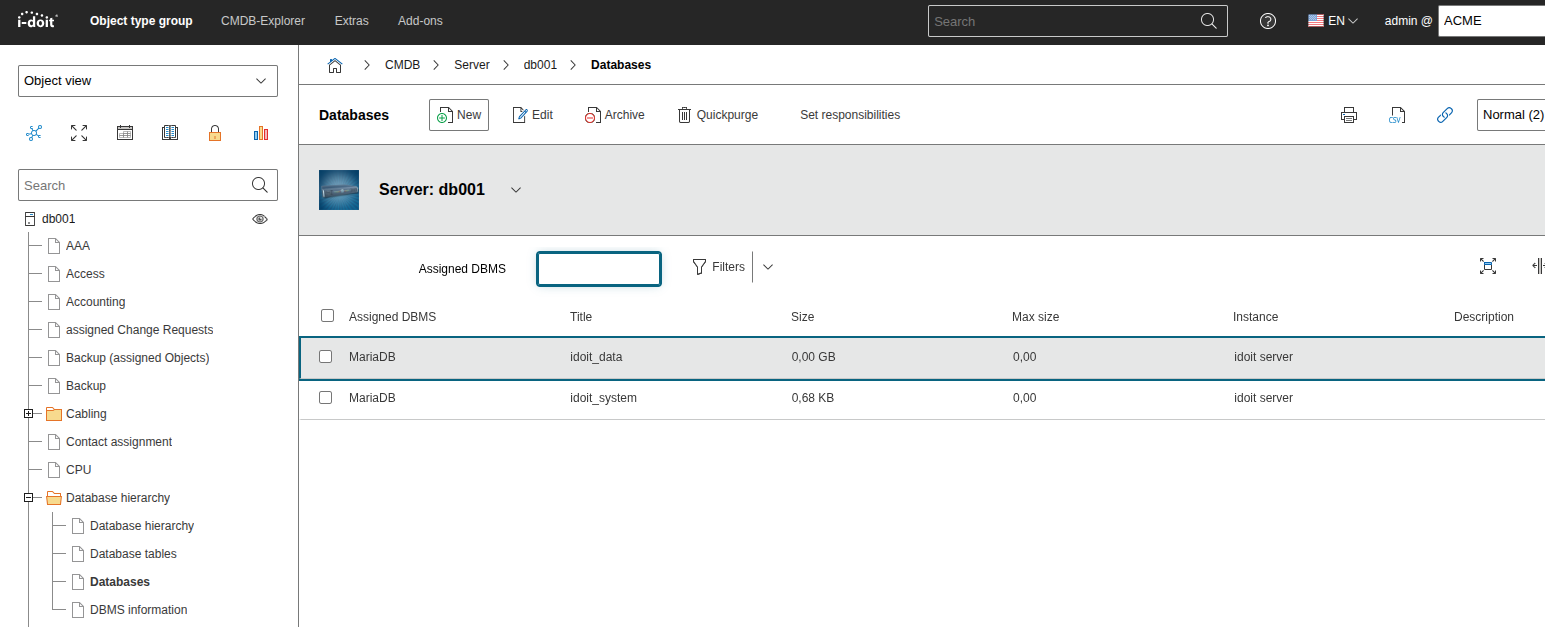
Task: Open the filters dropdown arrow
Action: (768, 267)
